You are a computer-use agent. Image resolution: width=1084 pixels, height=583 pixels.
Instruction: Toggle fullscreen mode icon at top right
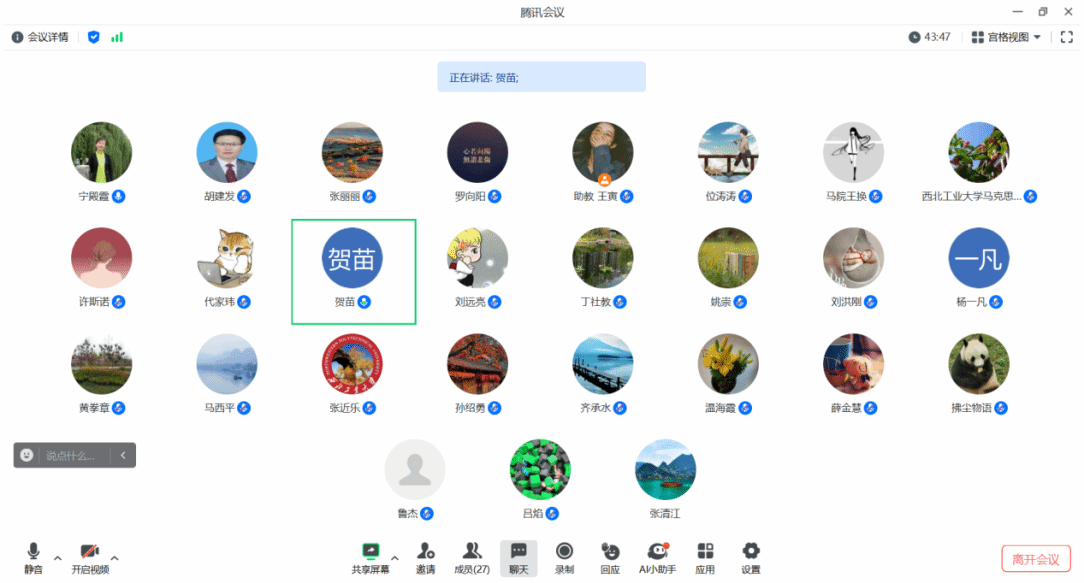pyautogui.click(x=1066, y=37)
